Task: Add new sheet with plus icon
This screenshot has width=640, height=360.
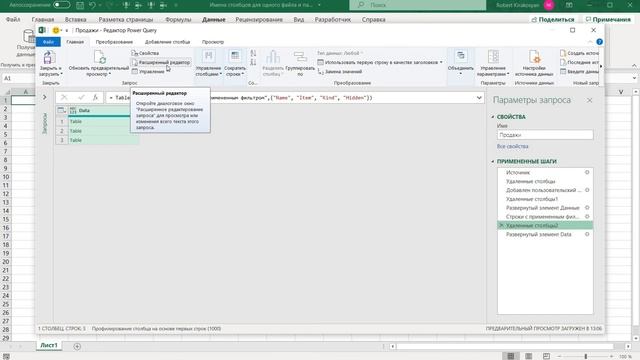Action: pos(77,347)
